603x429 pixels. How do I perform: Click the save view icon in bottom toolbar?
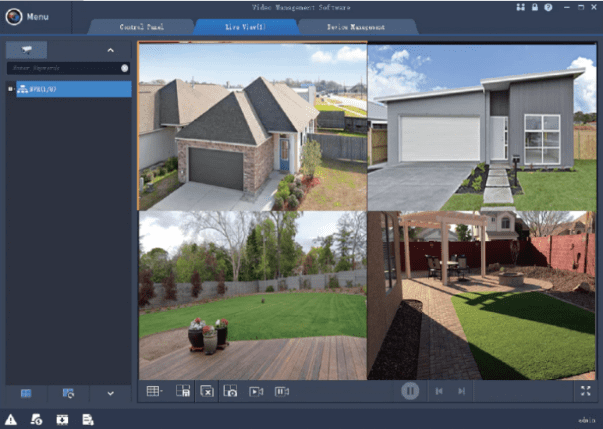(x=182, y=392)
